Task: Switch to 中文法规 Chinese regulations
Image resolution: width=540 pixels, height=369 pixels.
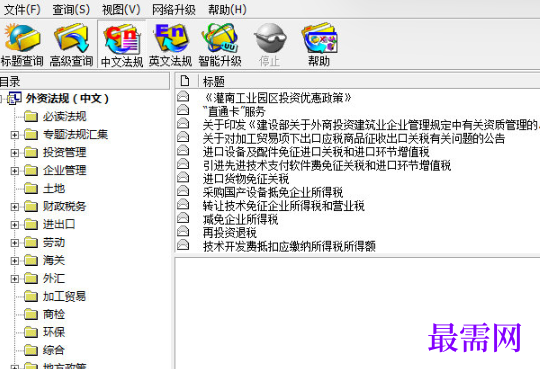Action: (122, 45)
